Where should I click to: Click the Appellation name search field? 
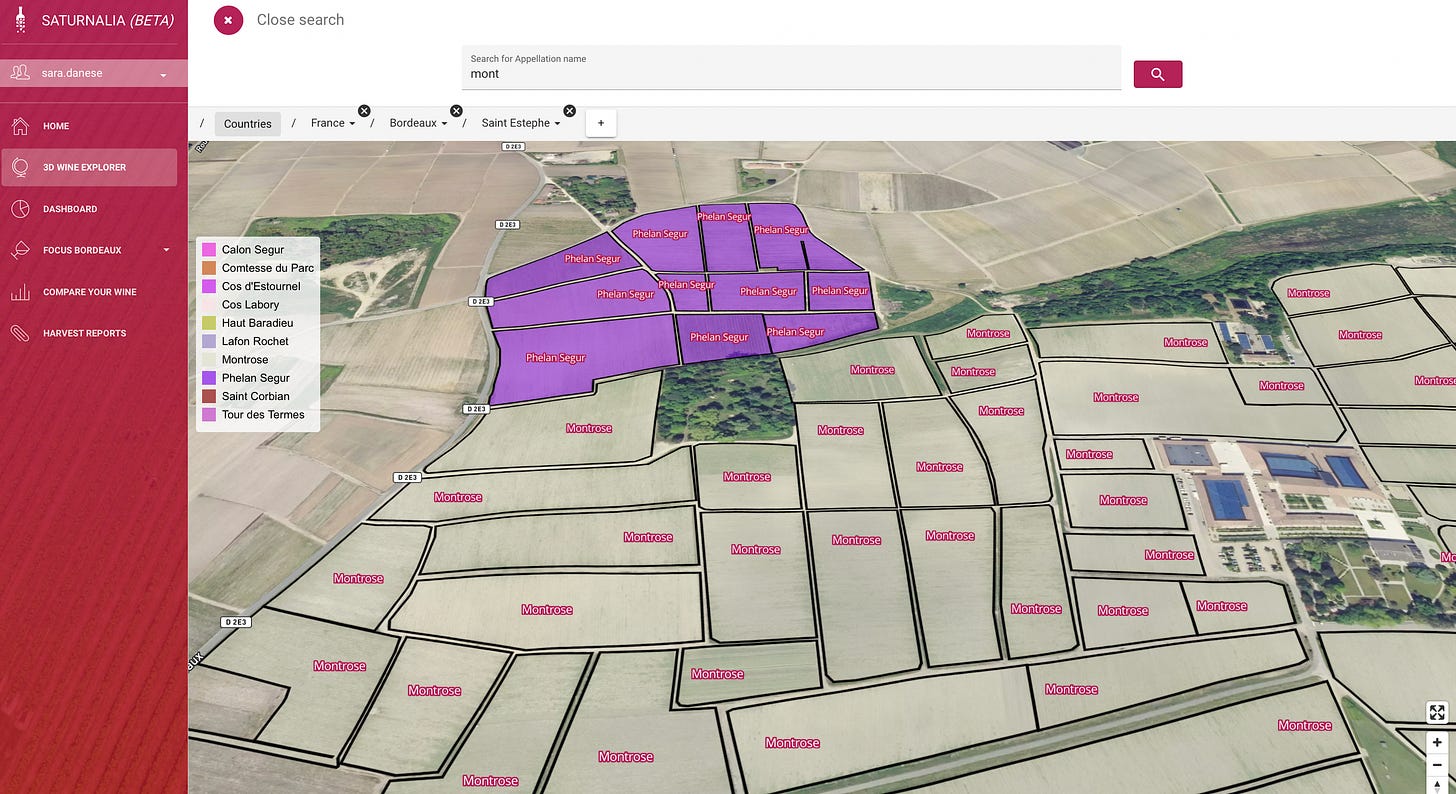[791, 67]
